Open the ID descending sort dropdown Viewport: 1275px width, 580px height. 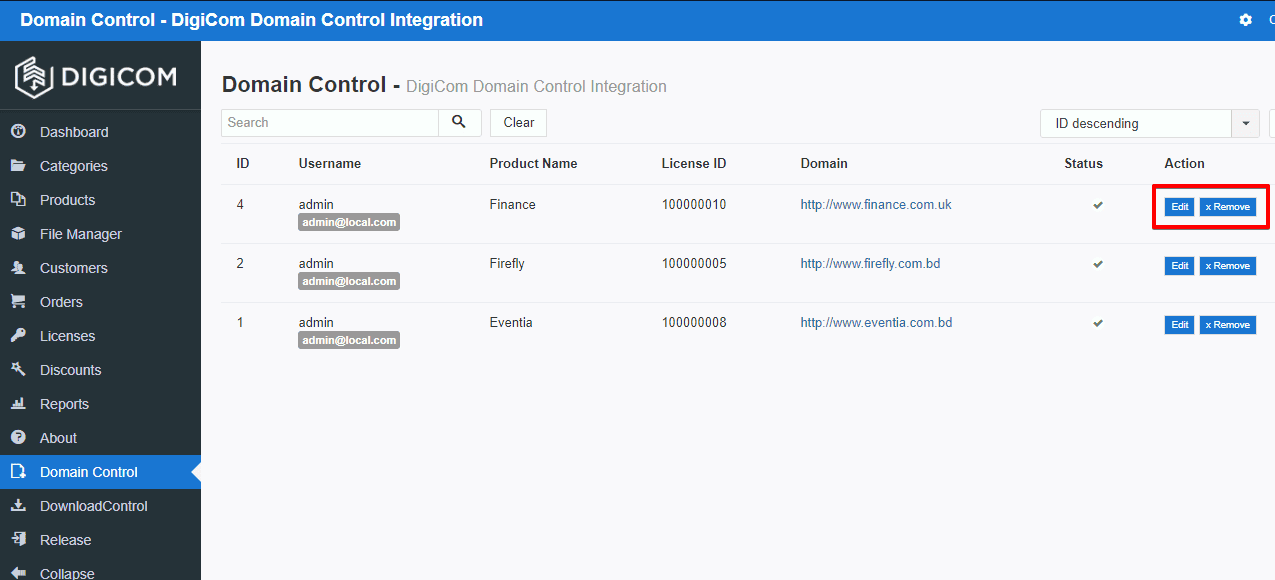point(1135,123)
